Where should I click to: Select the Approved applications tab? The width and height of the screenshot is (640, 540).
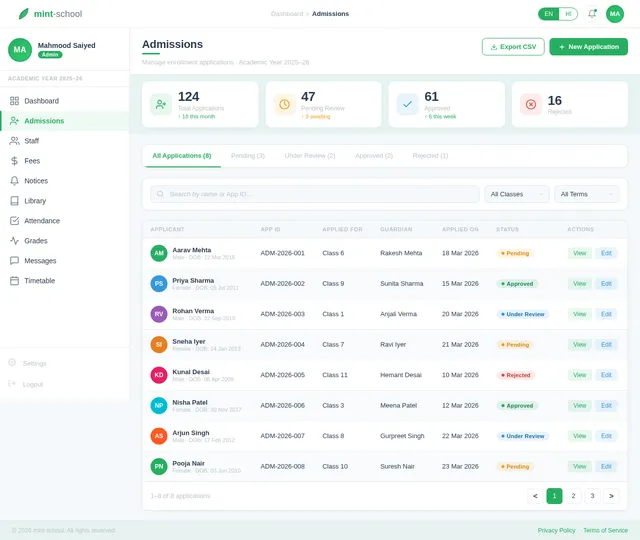(x=373, y=156)
